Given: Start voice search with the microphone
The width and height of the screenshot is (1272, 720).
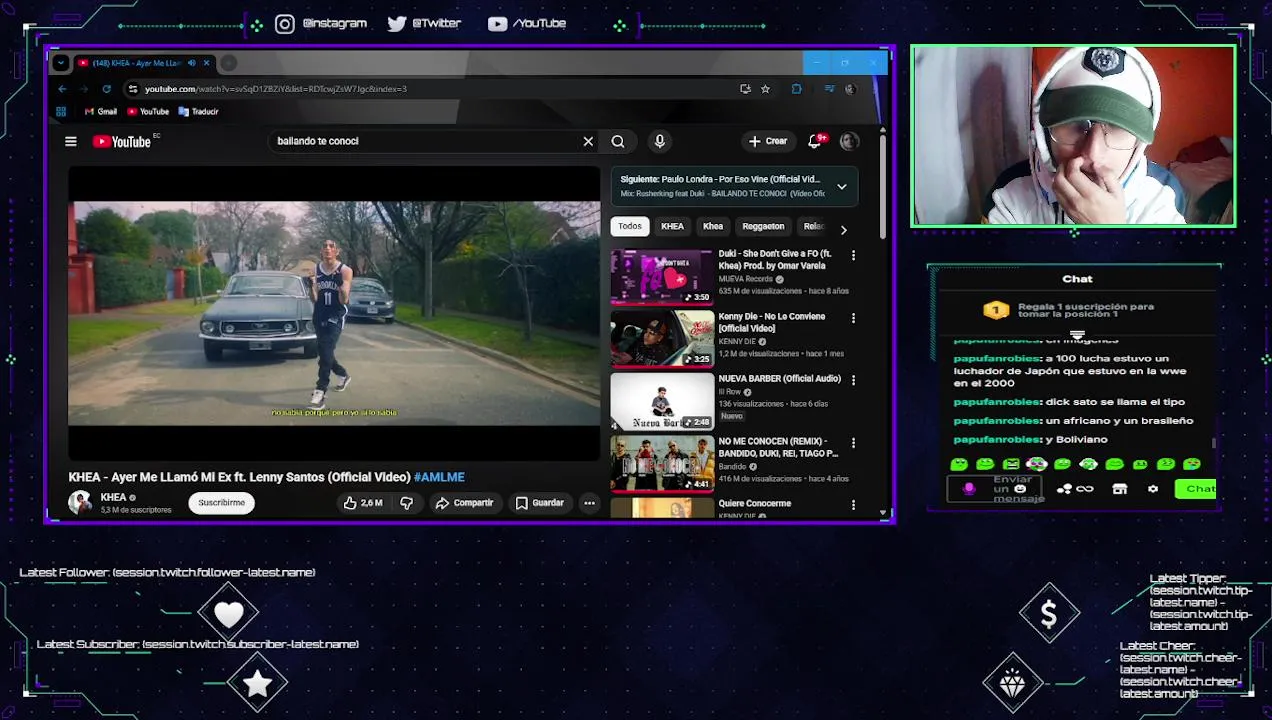Looking at the screenshot, I should click(x=659, y=141).
